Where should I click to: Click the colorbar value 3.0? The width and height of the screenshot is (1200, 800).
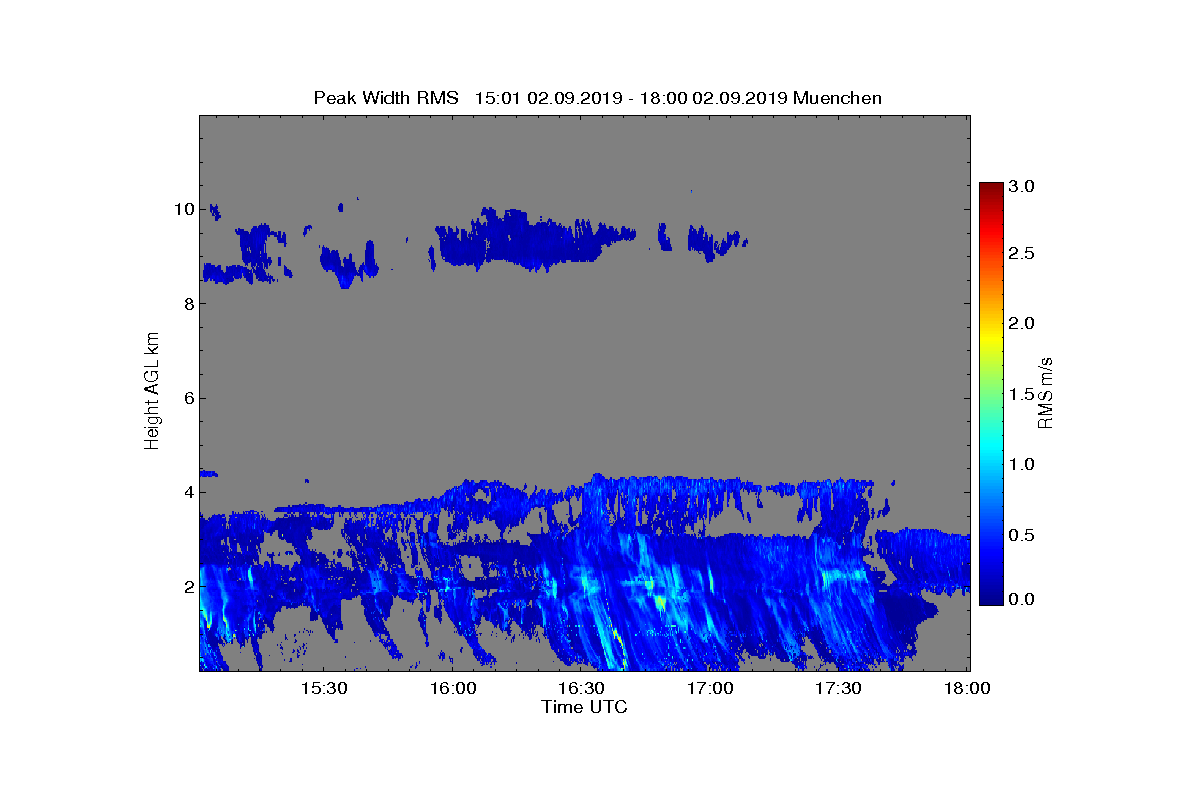tap(1022, 186)
